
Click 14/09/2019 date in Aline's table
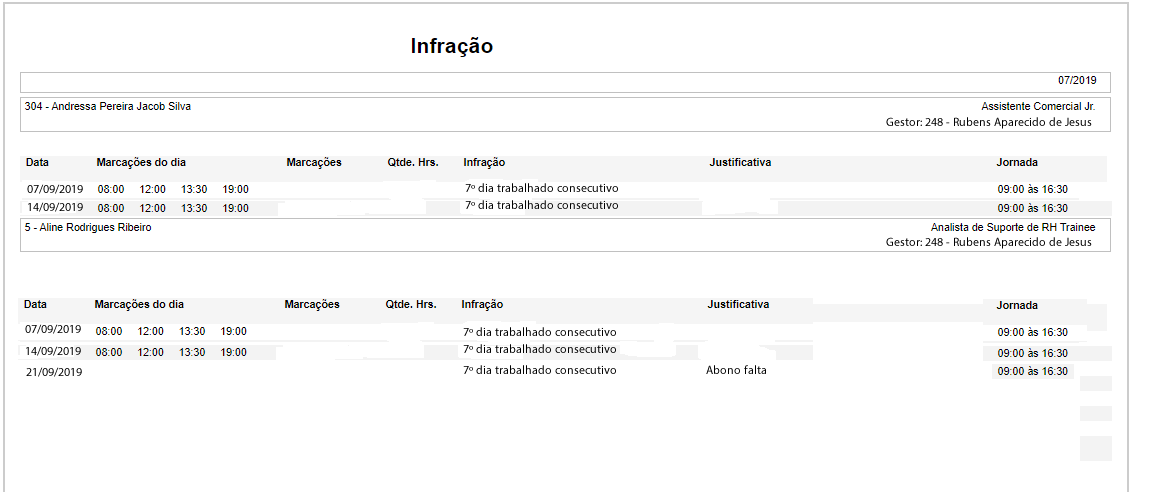coord(54,351)
